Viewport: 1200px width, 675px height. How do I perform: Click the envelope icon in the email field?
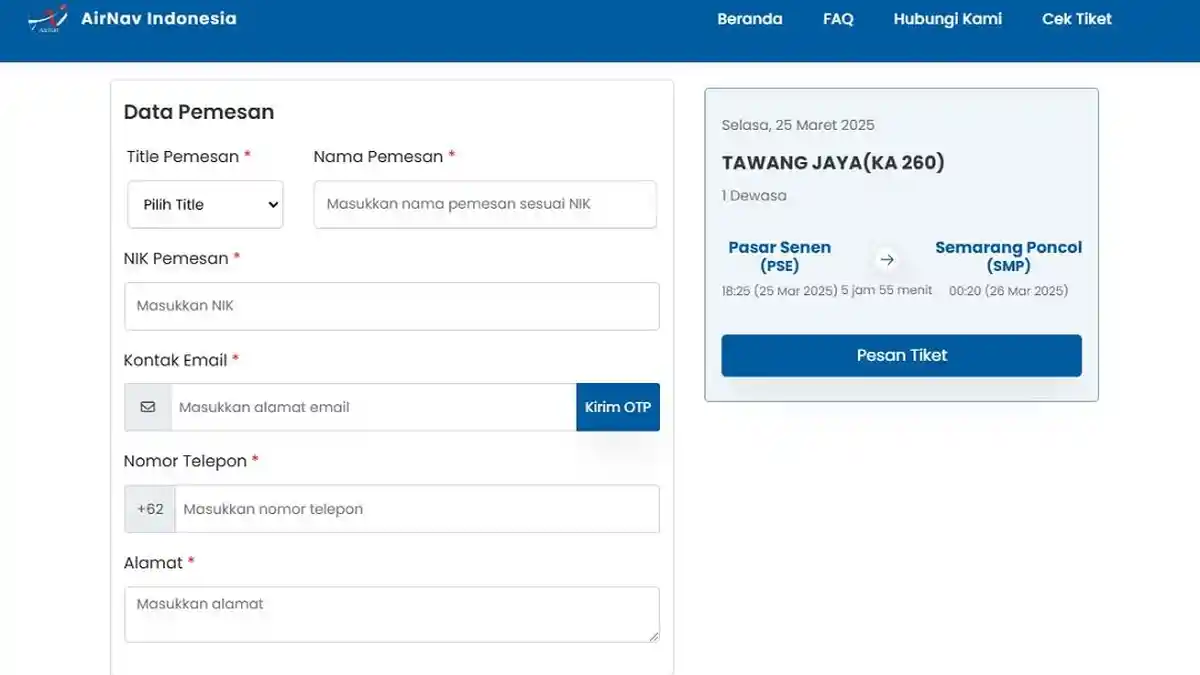click(x=147, y=407)
